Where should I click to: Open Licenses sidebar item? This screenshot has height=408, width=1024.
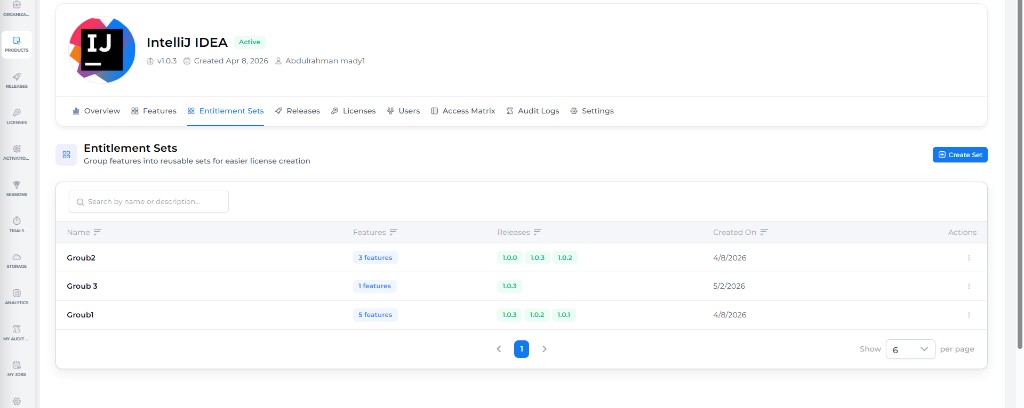point(16,116)
